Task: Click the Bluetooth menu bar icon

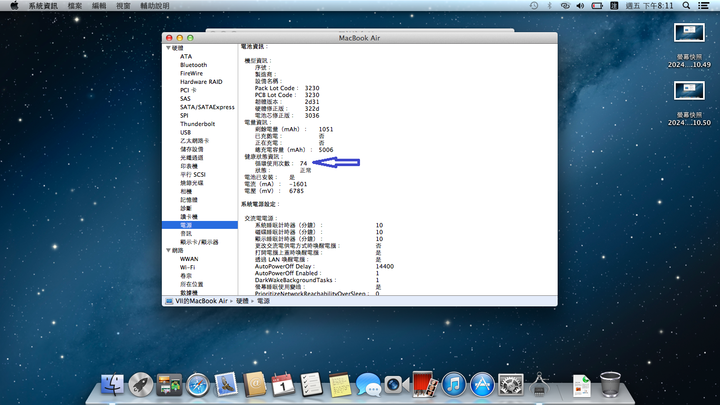Action: coord(549,6)
